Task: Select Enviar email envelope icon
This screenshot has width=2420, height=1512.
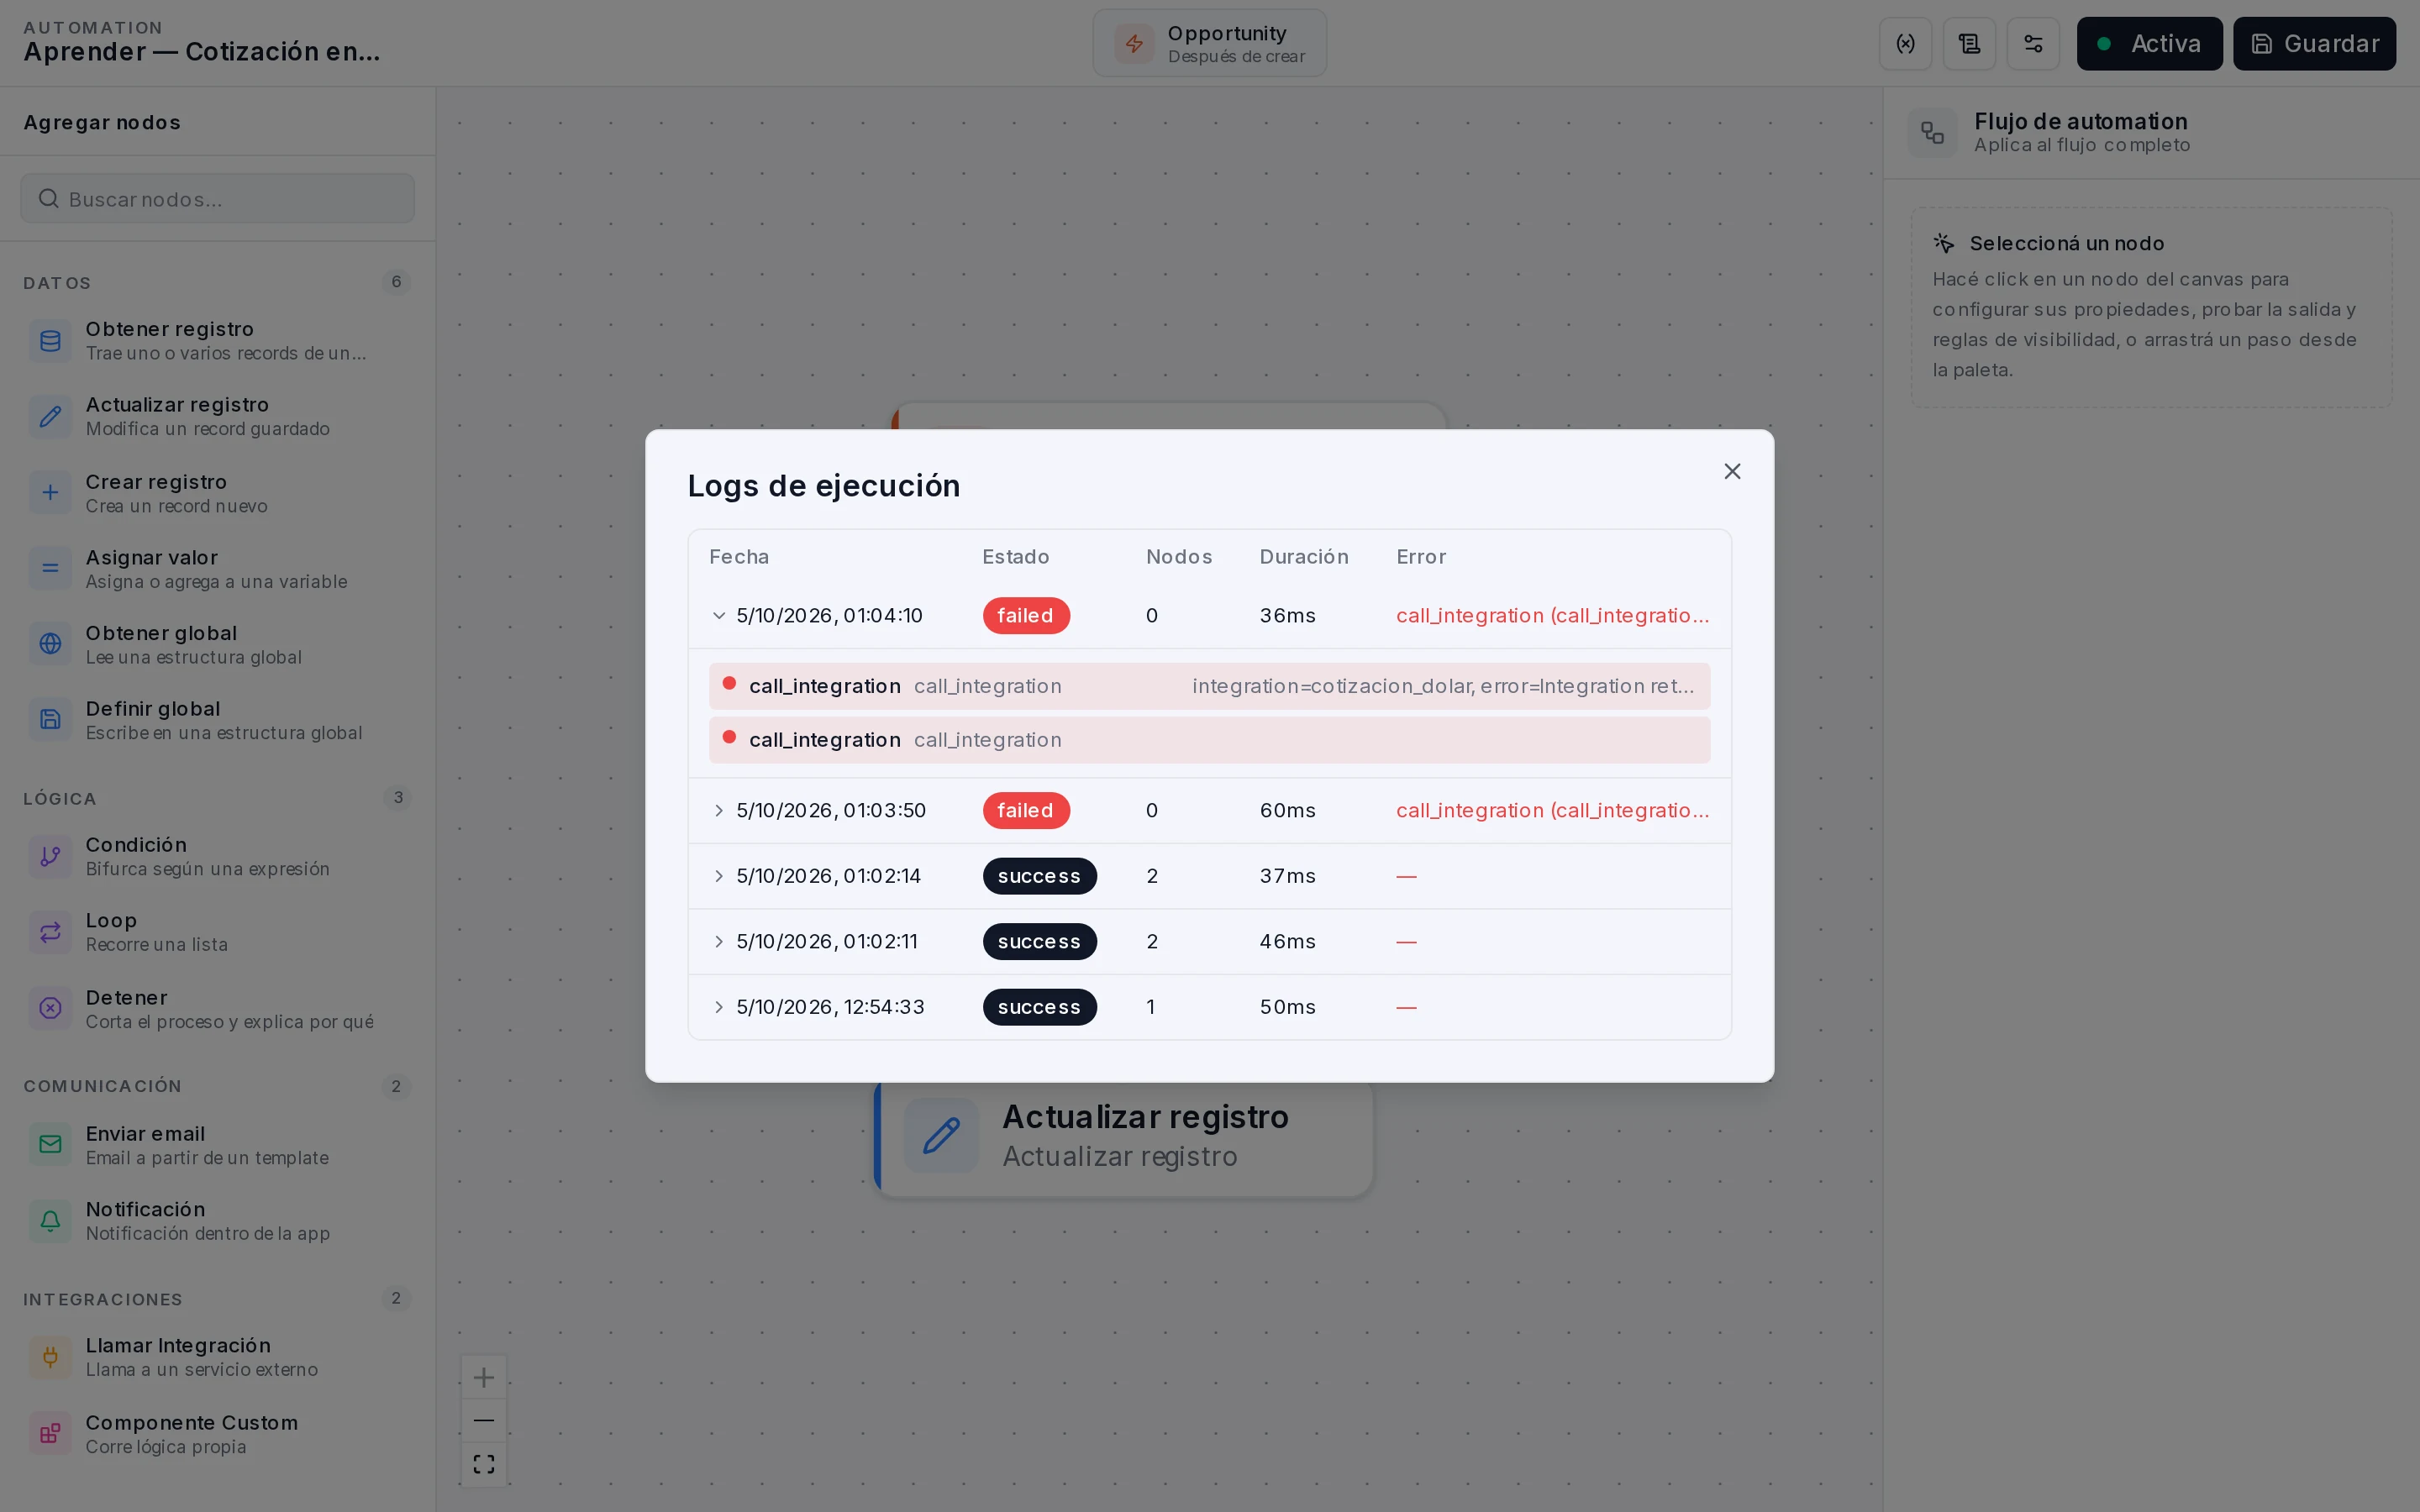Action: pos(50,1144)
